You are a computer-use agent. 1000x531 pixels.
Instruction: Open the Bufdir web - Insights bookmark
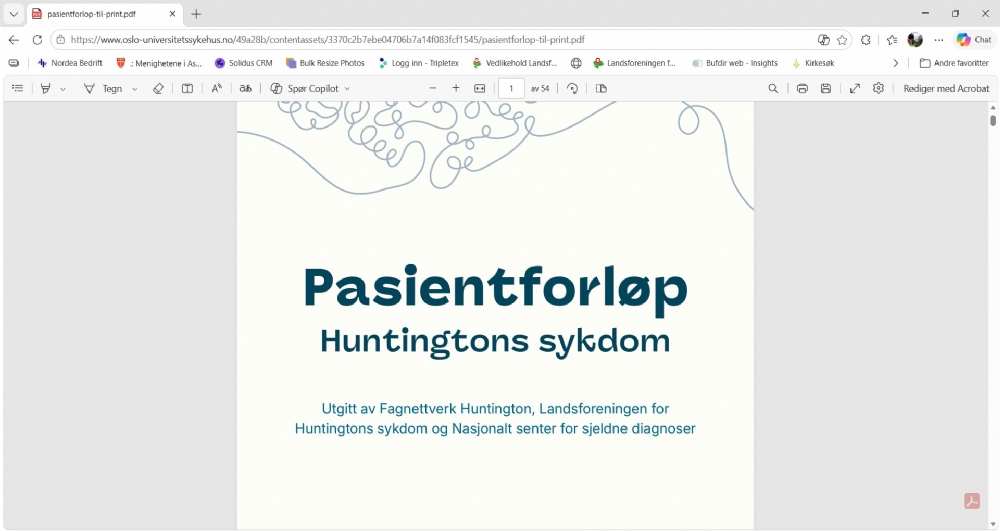click(735, 63)
